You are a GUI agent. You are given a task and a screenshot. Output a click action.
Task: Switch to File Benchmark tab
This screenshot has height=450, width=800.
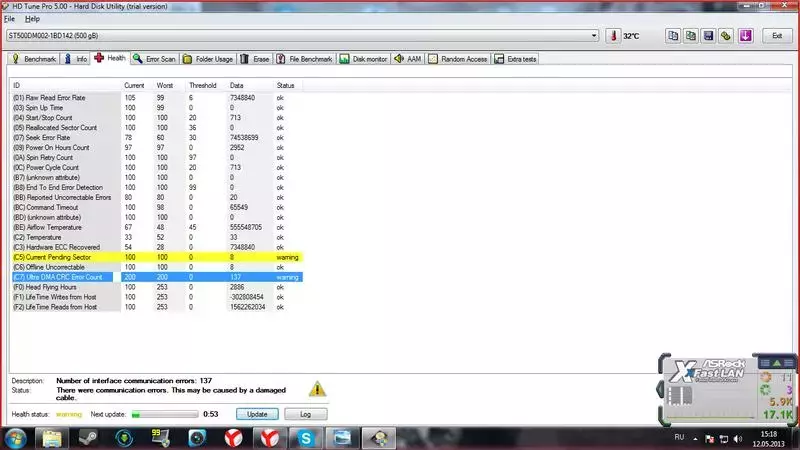point(305,59)
